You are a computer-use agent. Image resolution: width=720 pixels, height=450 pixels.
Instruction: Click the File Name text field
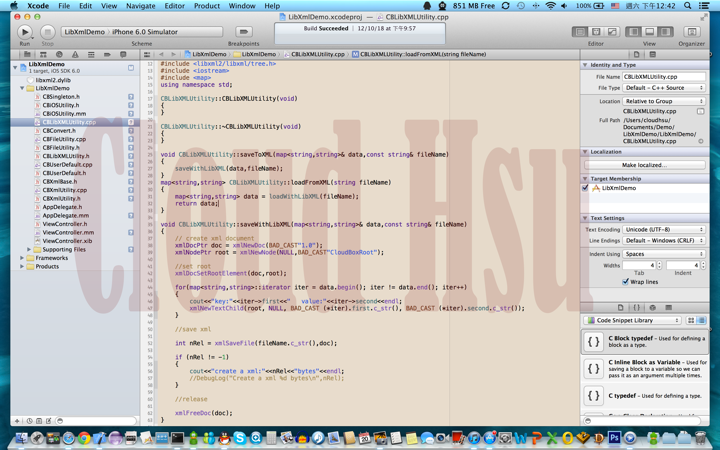coord(664,77)
